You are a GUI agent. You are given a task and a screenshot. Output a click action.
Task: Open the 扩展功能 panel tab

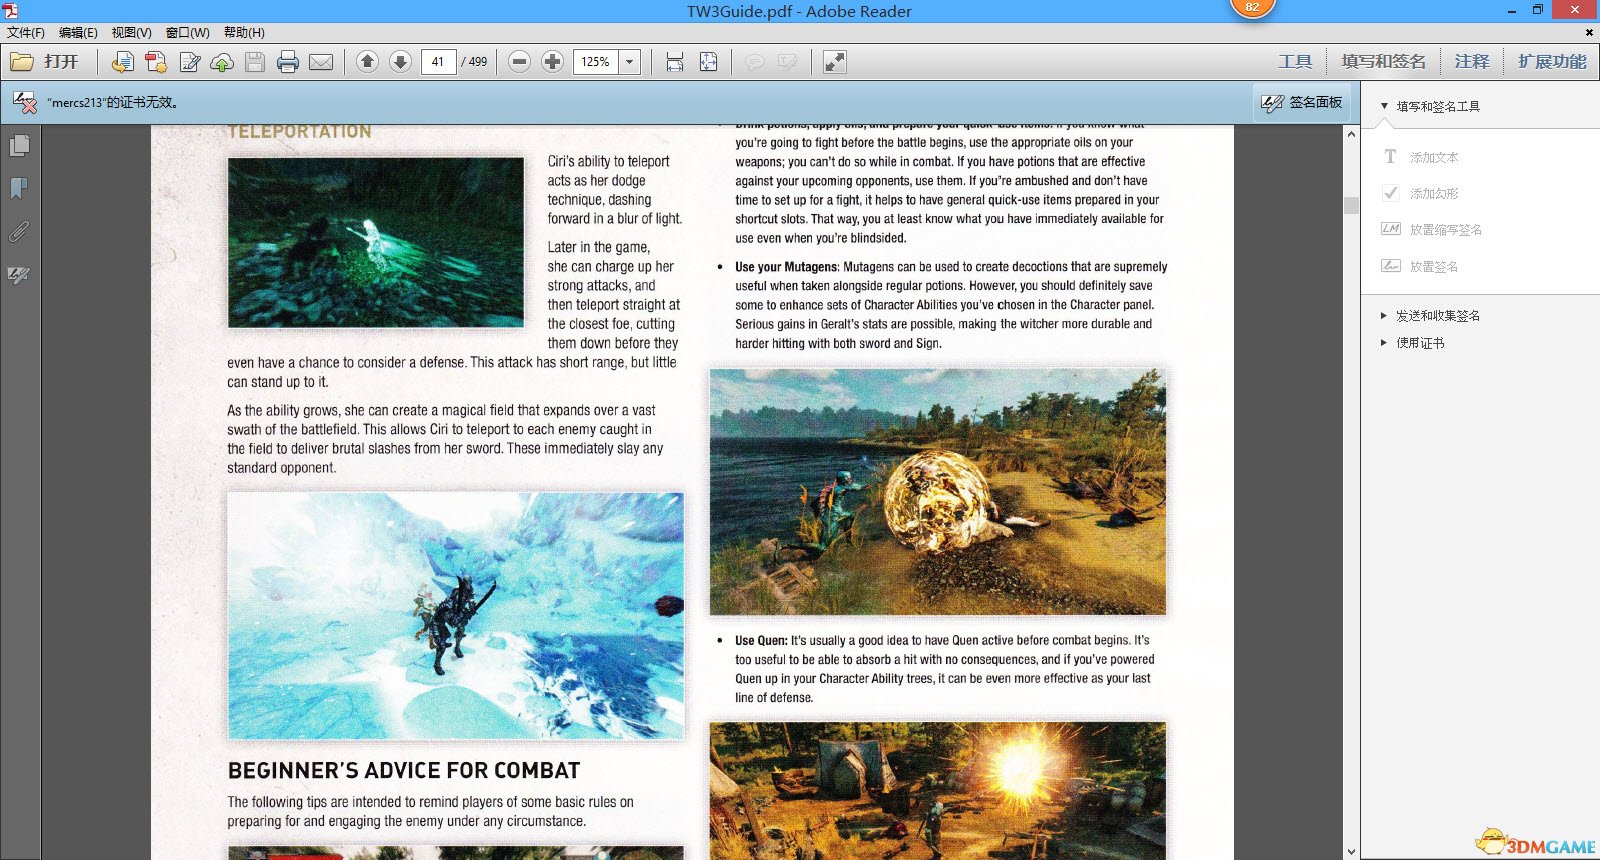(x=1552, y=62)
